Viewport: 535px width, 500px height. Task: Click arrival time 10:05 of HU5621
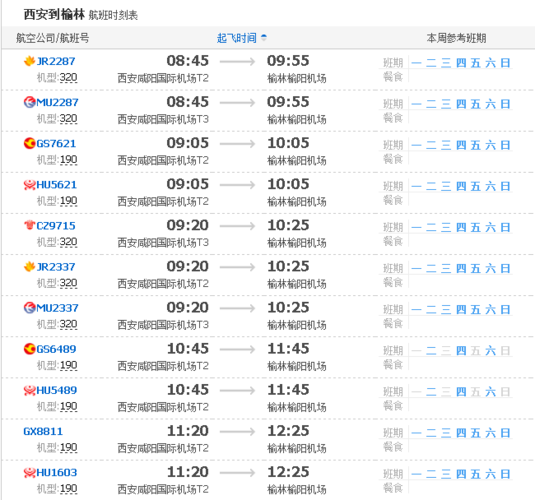pyautogui.click(x=288, y=184)
